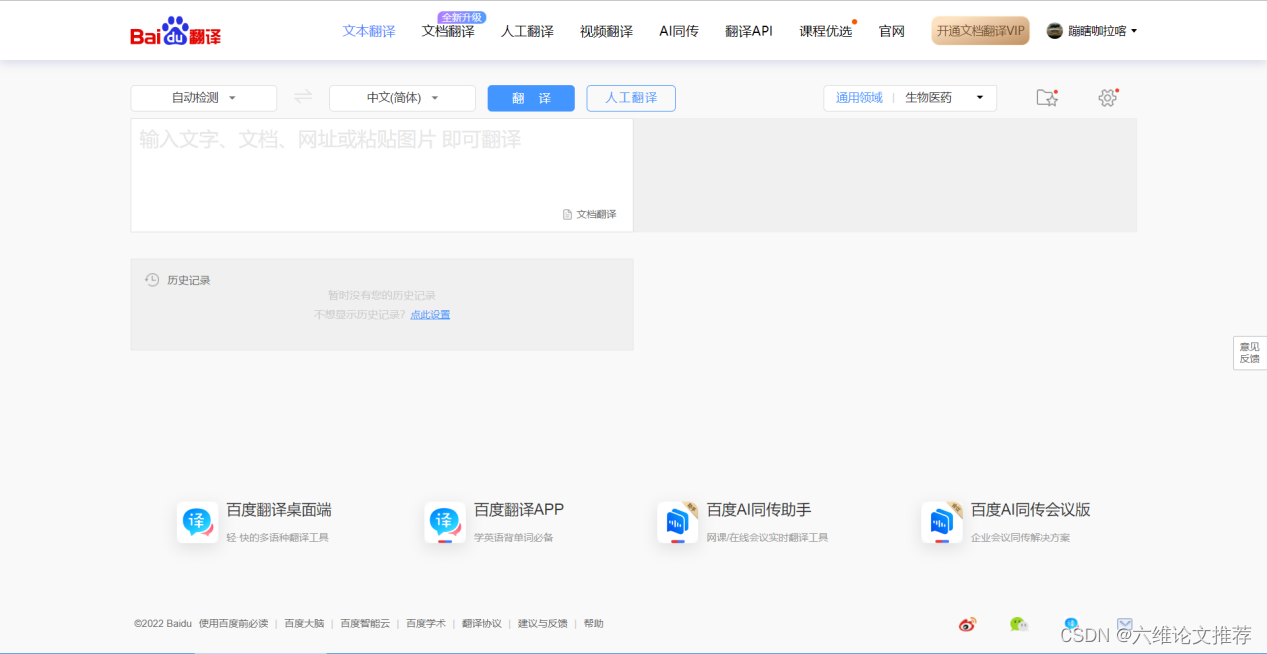Image resolution: width=1267 pixels, height=654 pixels.
Task: Open the 百度学术 footer link
Action: pyautogui.click(x=426, y=624)
